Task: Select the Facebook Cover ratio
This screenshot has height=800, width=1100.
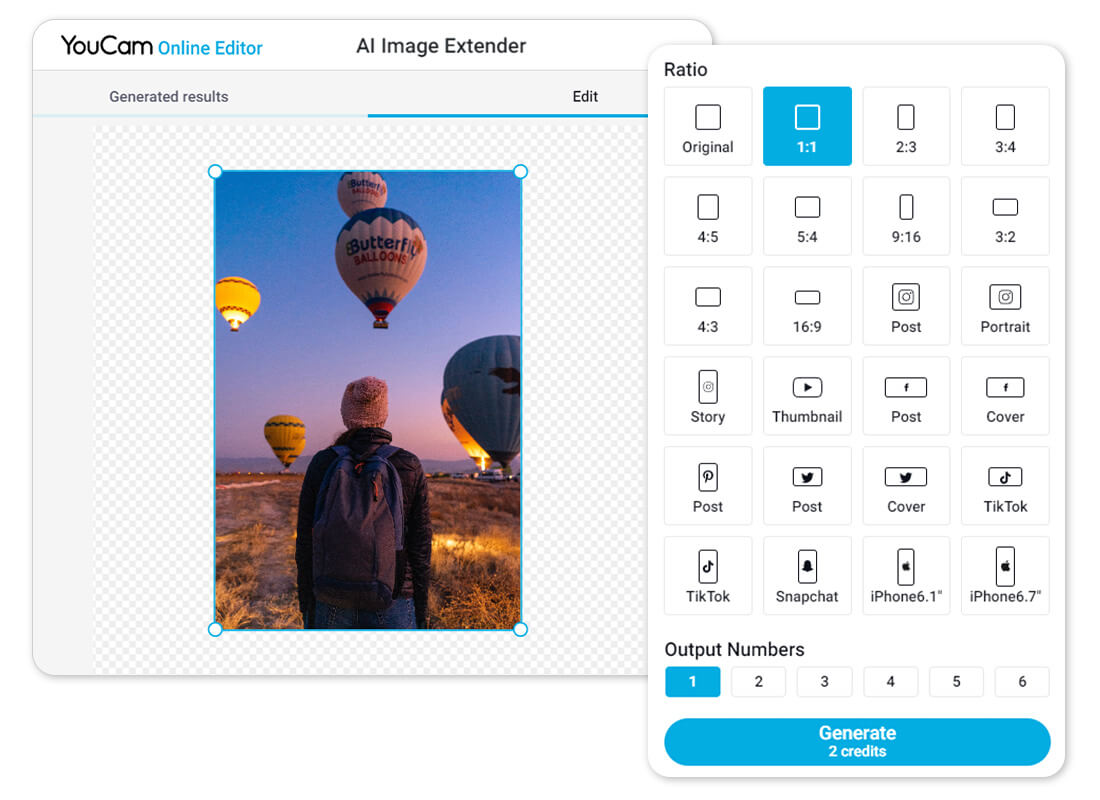Action: [x=1005, y=396]
